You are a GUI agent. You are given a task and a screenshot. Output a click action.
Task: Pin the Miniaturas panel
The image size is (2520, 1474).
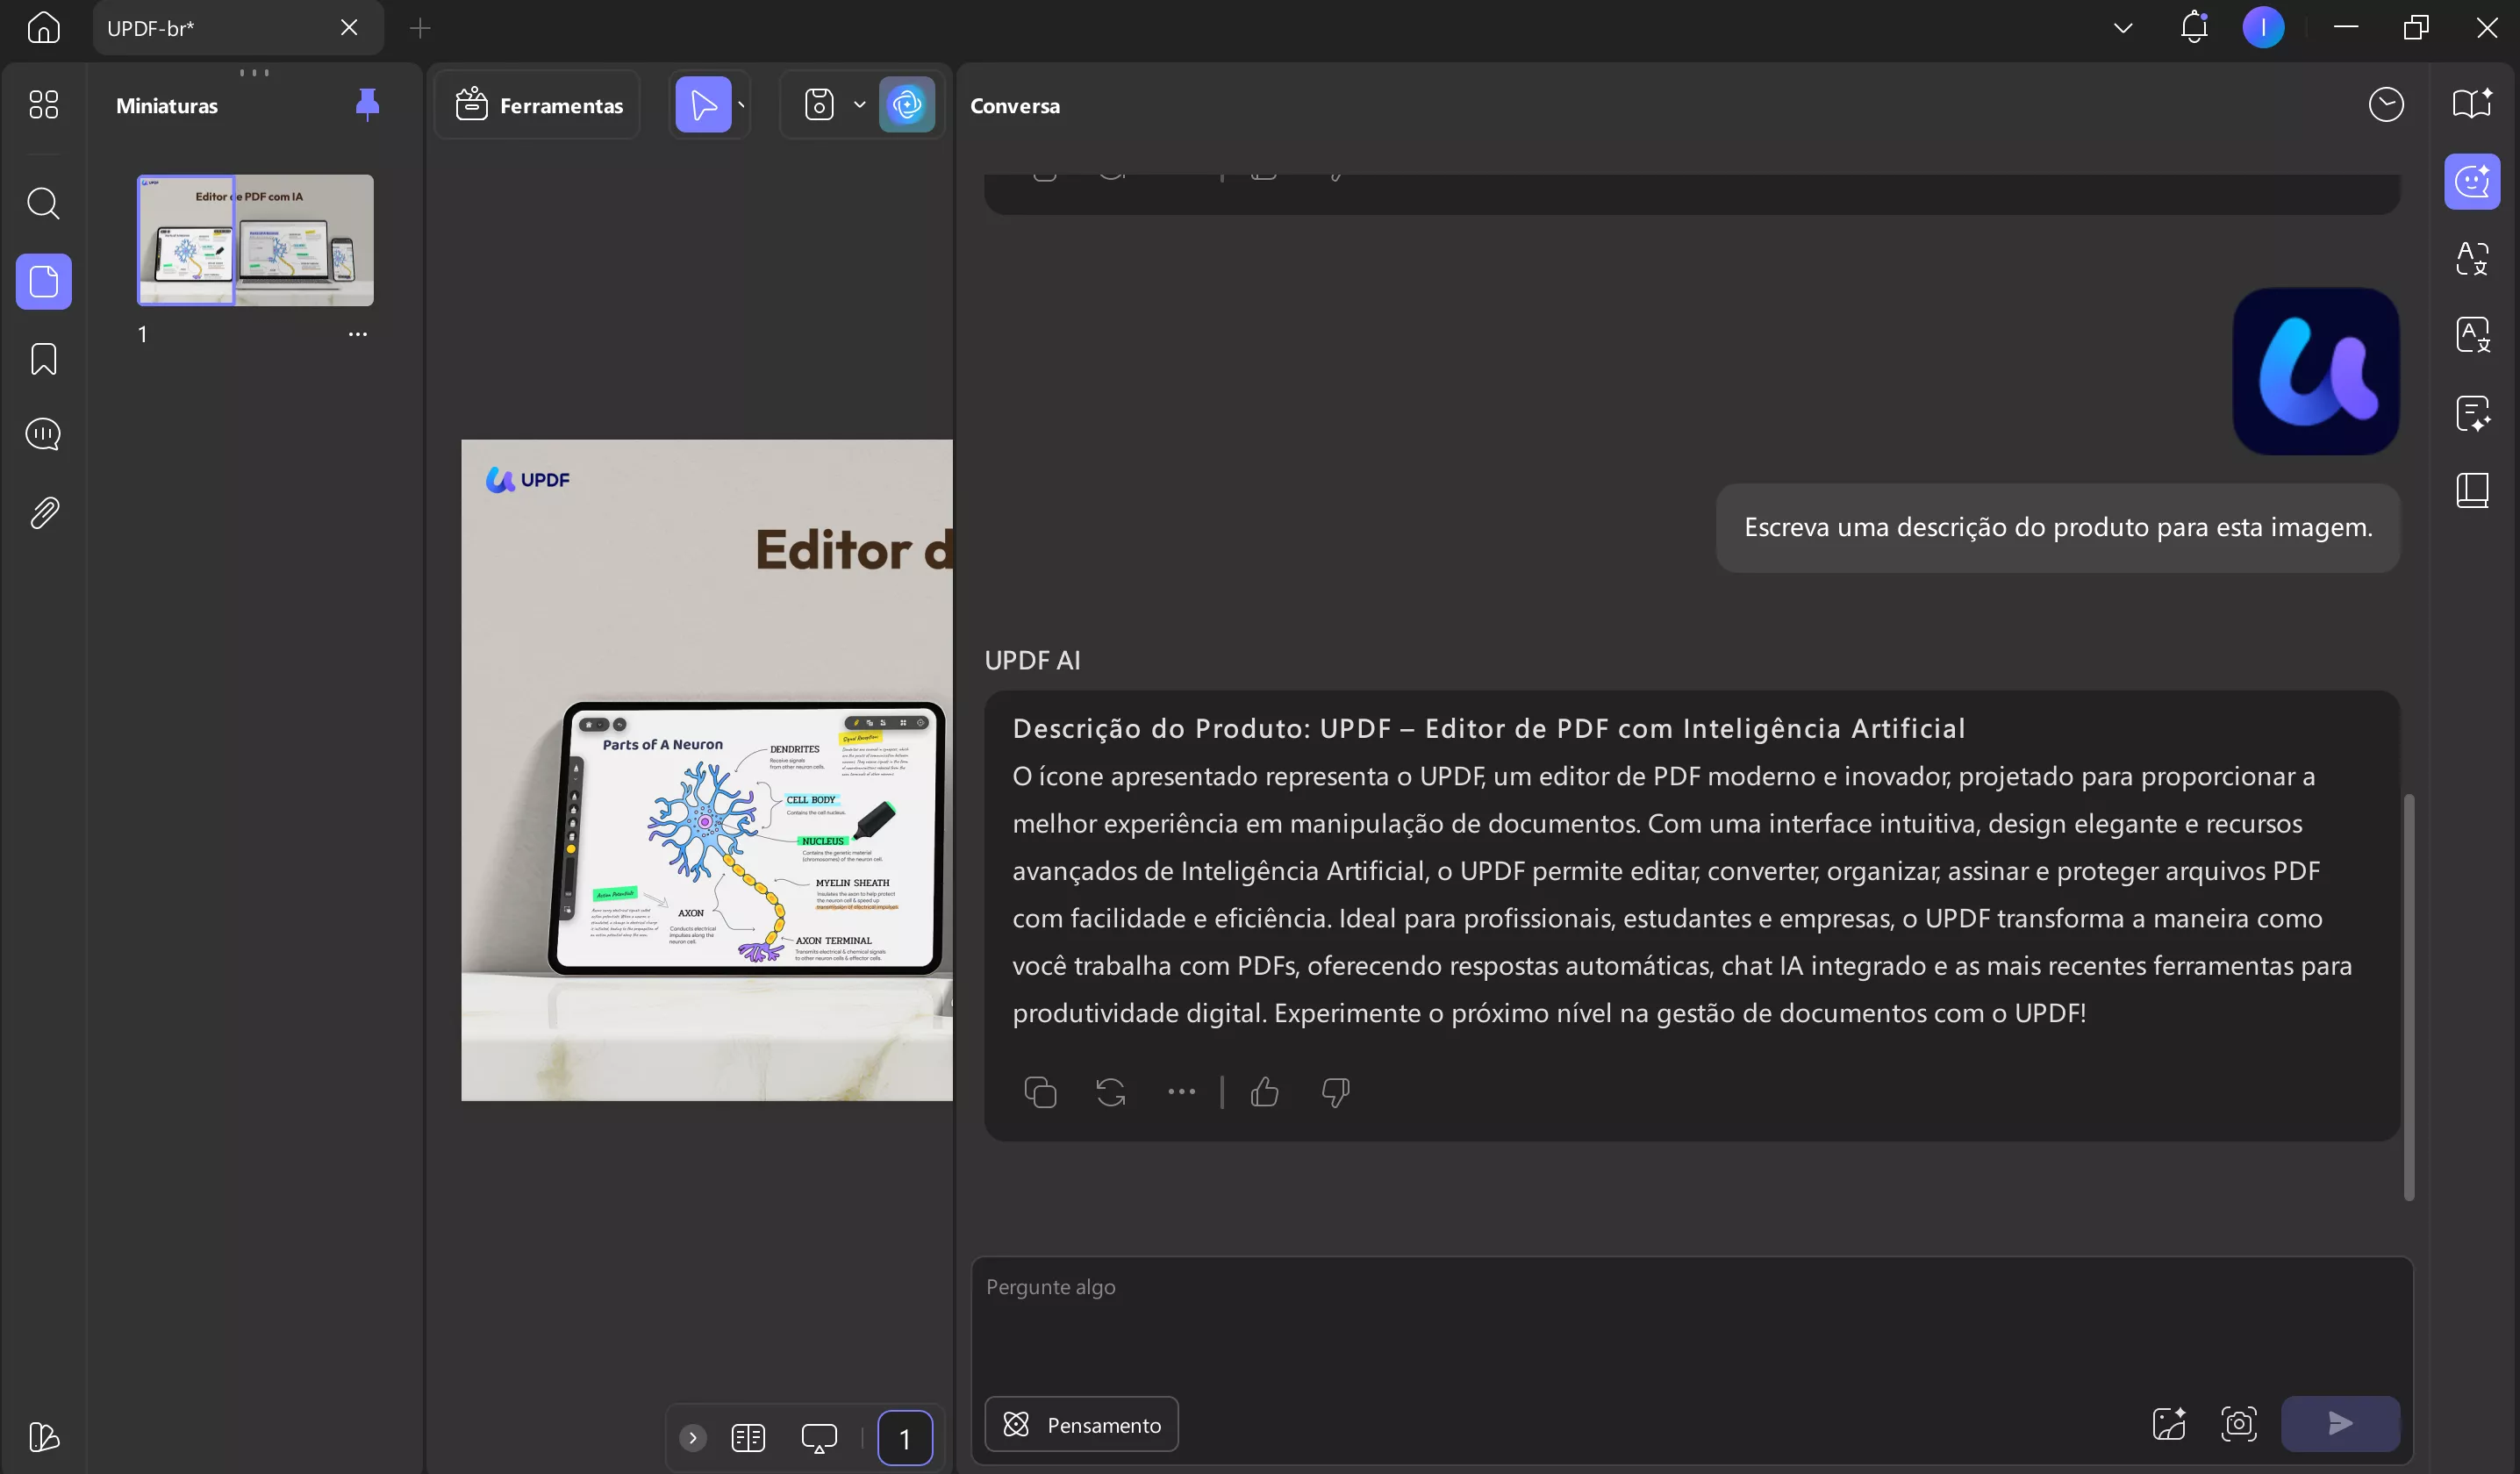[x=367, y=104]
